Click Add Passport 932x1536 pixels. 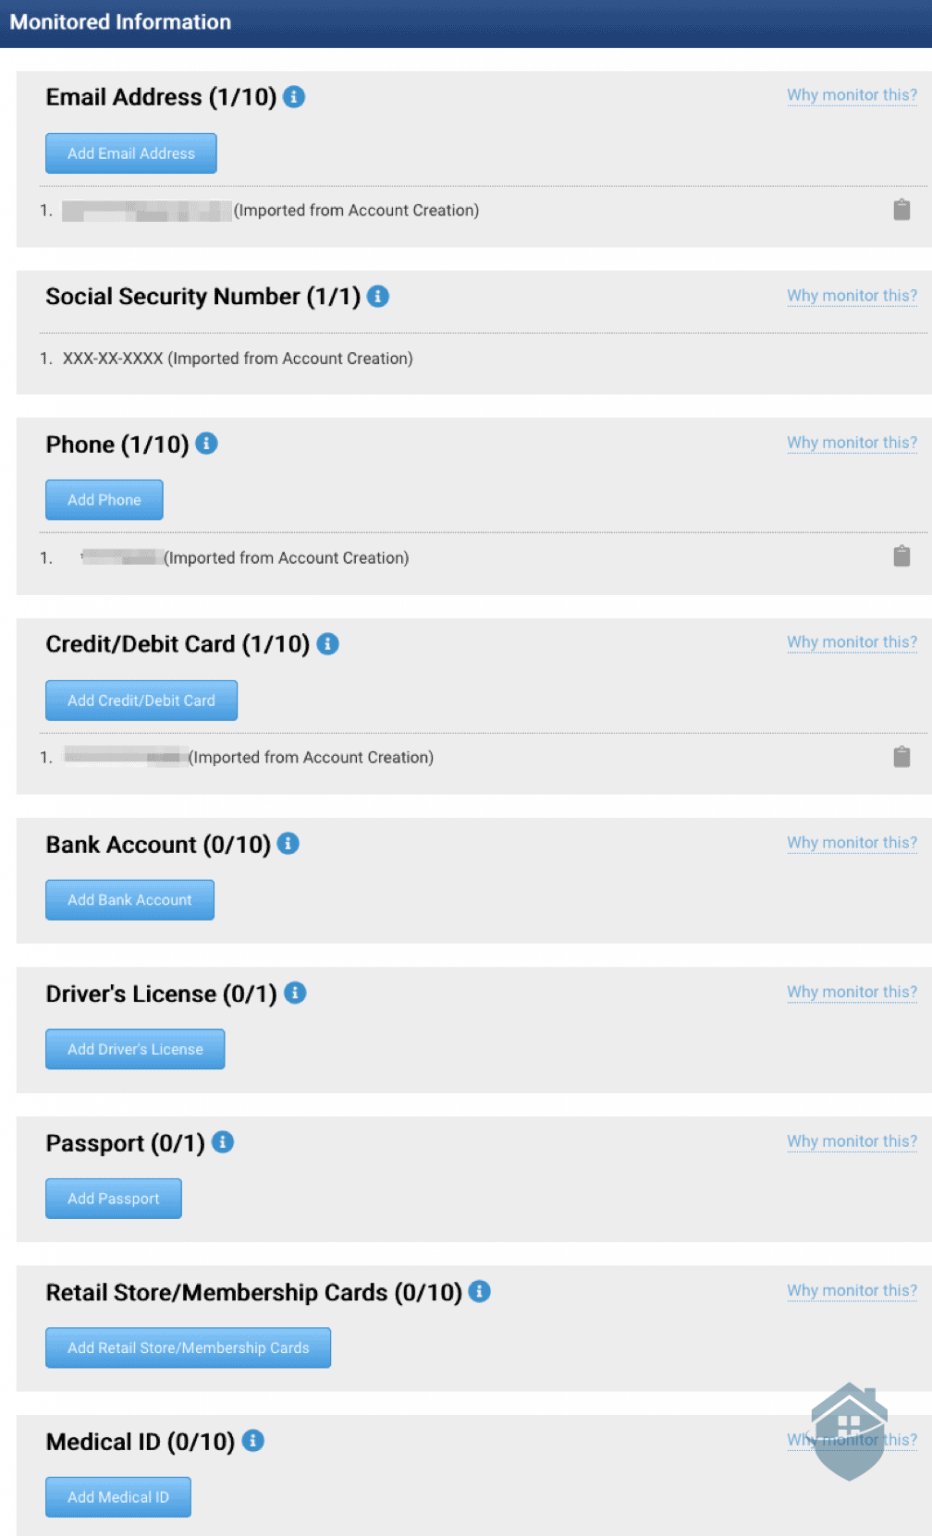click(x=113, y=1198)
